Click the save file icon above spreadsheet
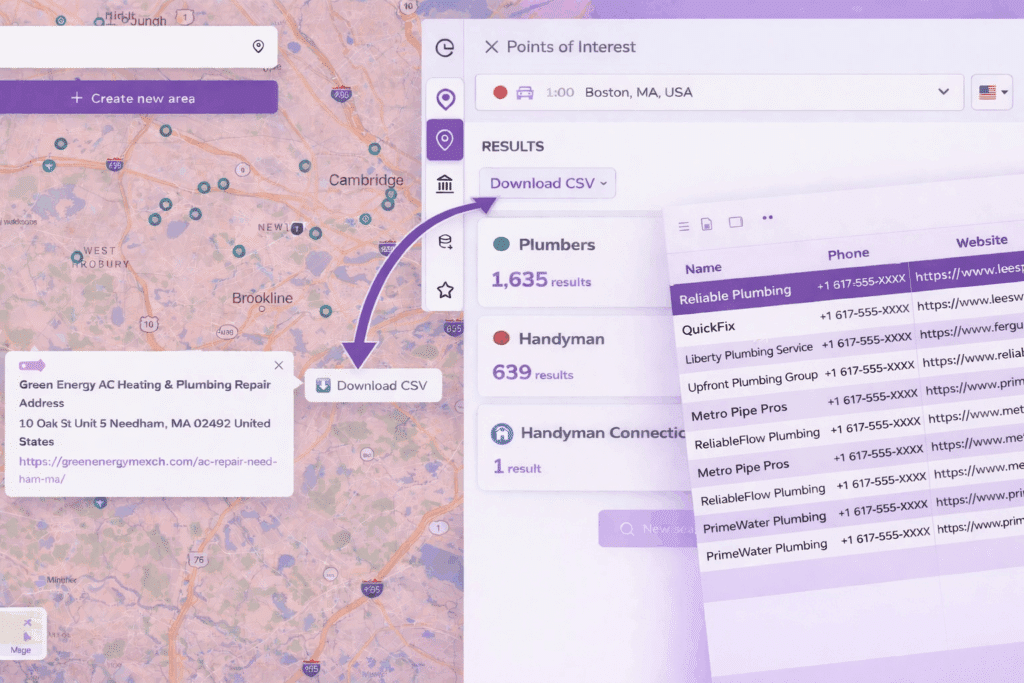Screen dimensions: 1024x683 pyautogui.click(x=707, y=224)
